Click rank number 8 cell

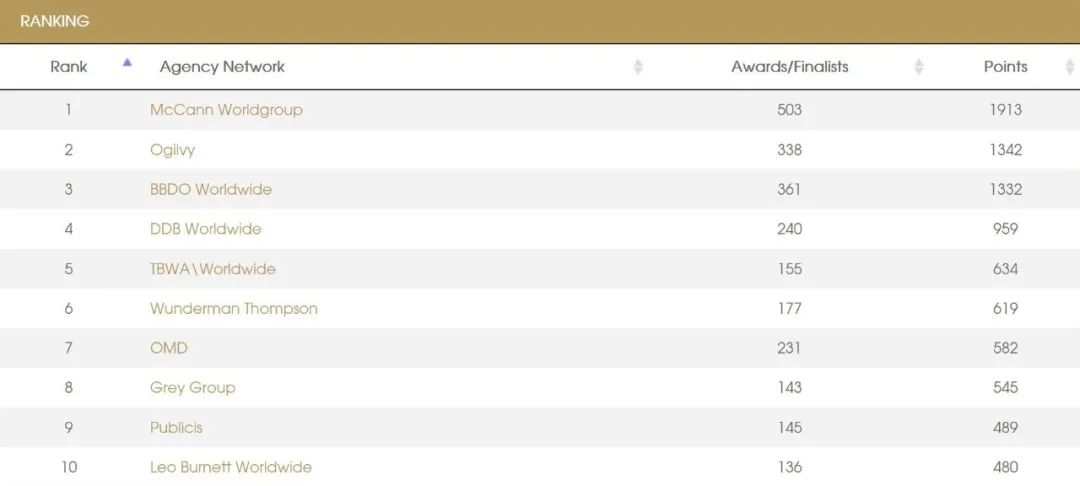69,388
